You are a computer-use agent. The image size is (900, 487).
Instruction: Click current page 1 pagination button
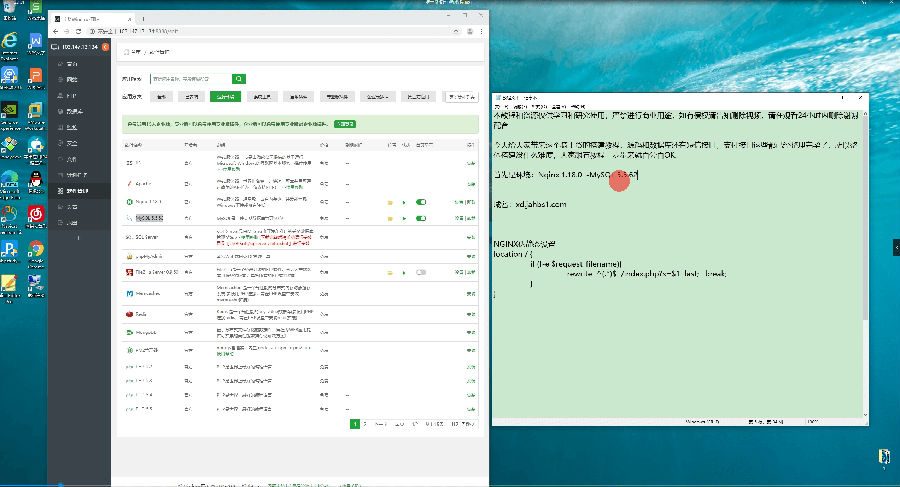point(355,424)
